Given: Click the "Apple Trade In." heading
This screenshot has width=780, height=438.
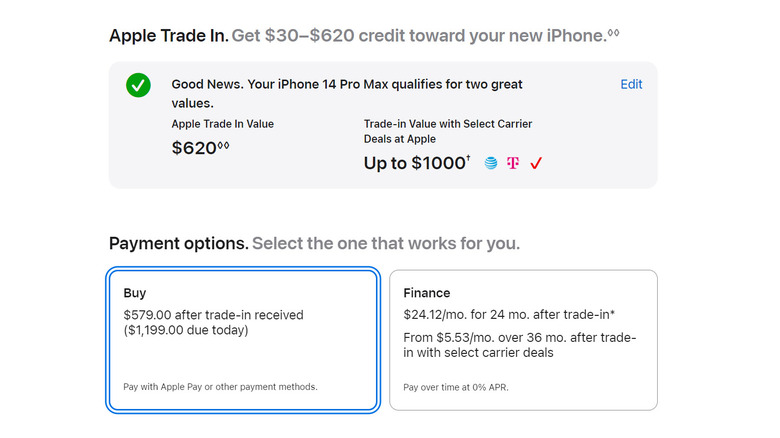Looking at the screenshot, I should 168,36.
